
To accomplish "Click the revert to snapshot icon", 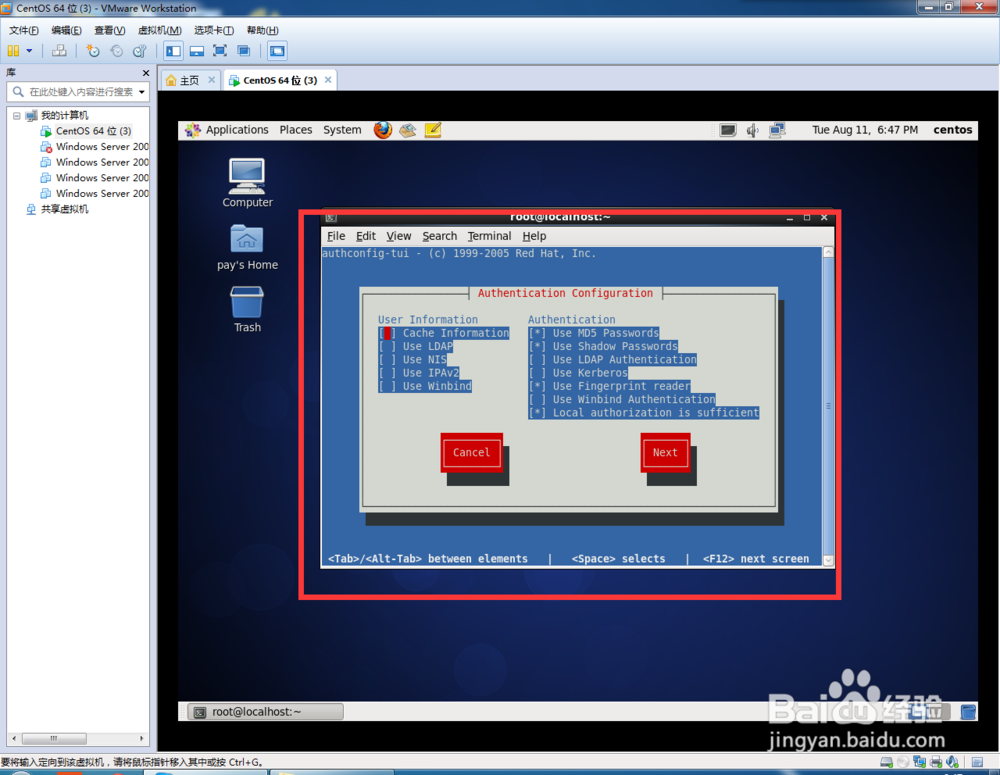I will point(117,51).
